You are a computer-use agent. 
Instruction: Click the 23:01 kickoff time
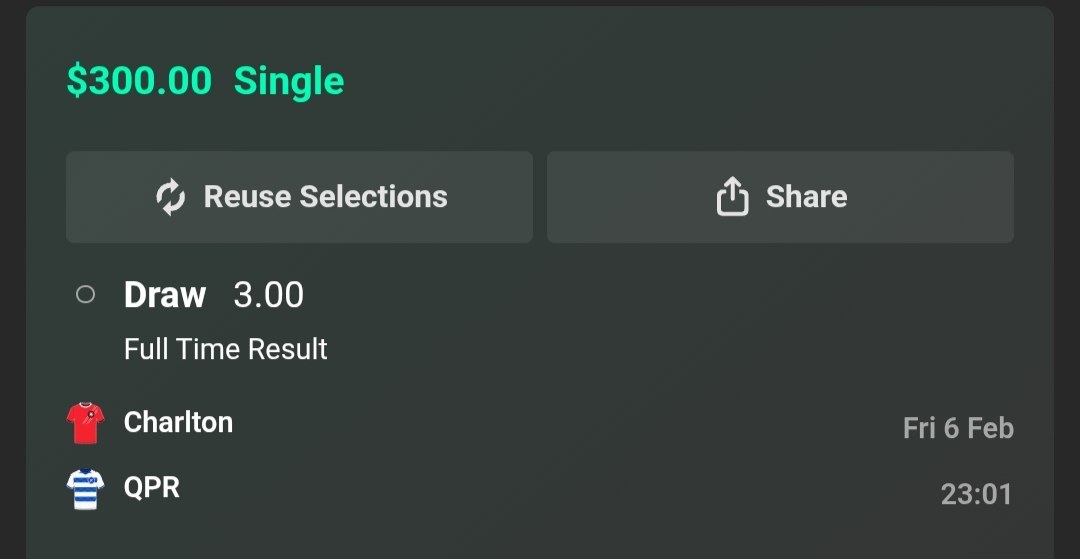(976, 494)
